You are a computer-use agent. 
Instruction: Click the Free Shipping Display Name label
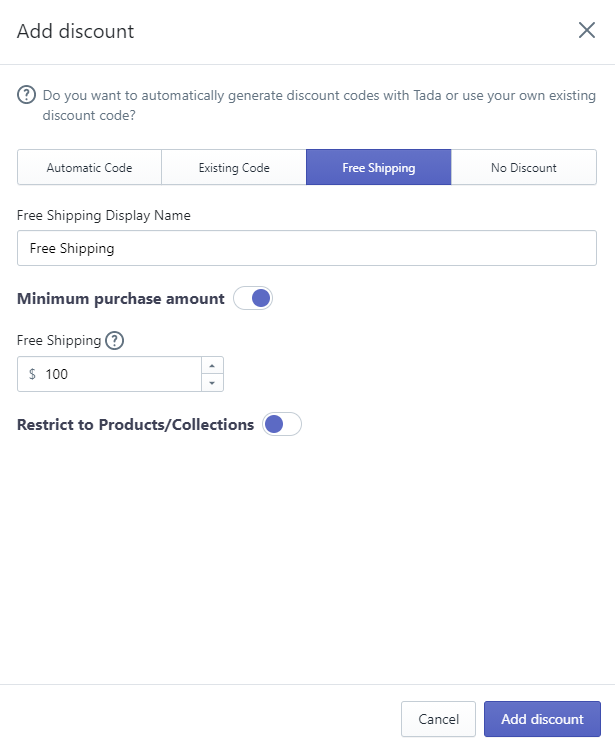103,216
